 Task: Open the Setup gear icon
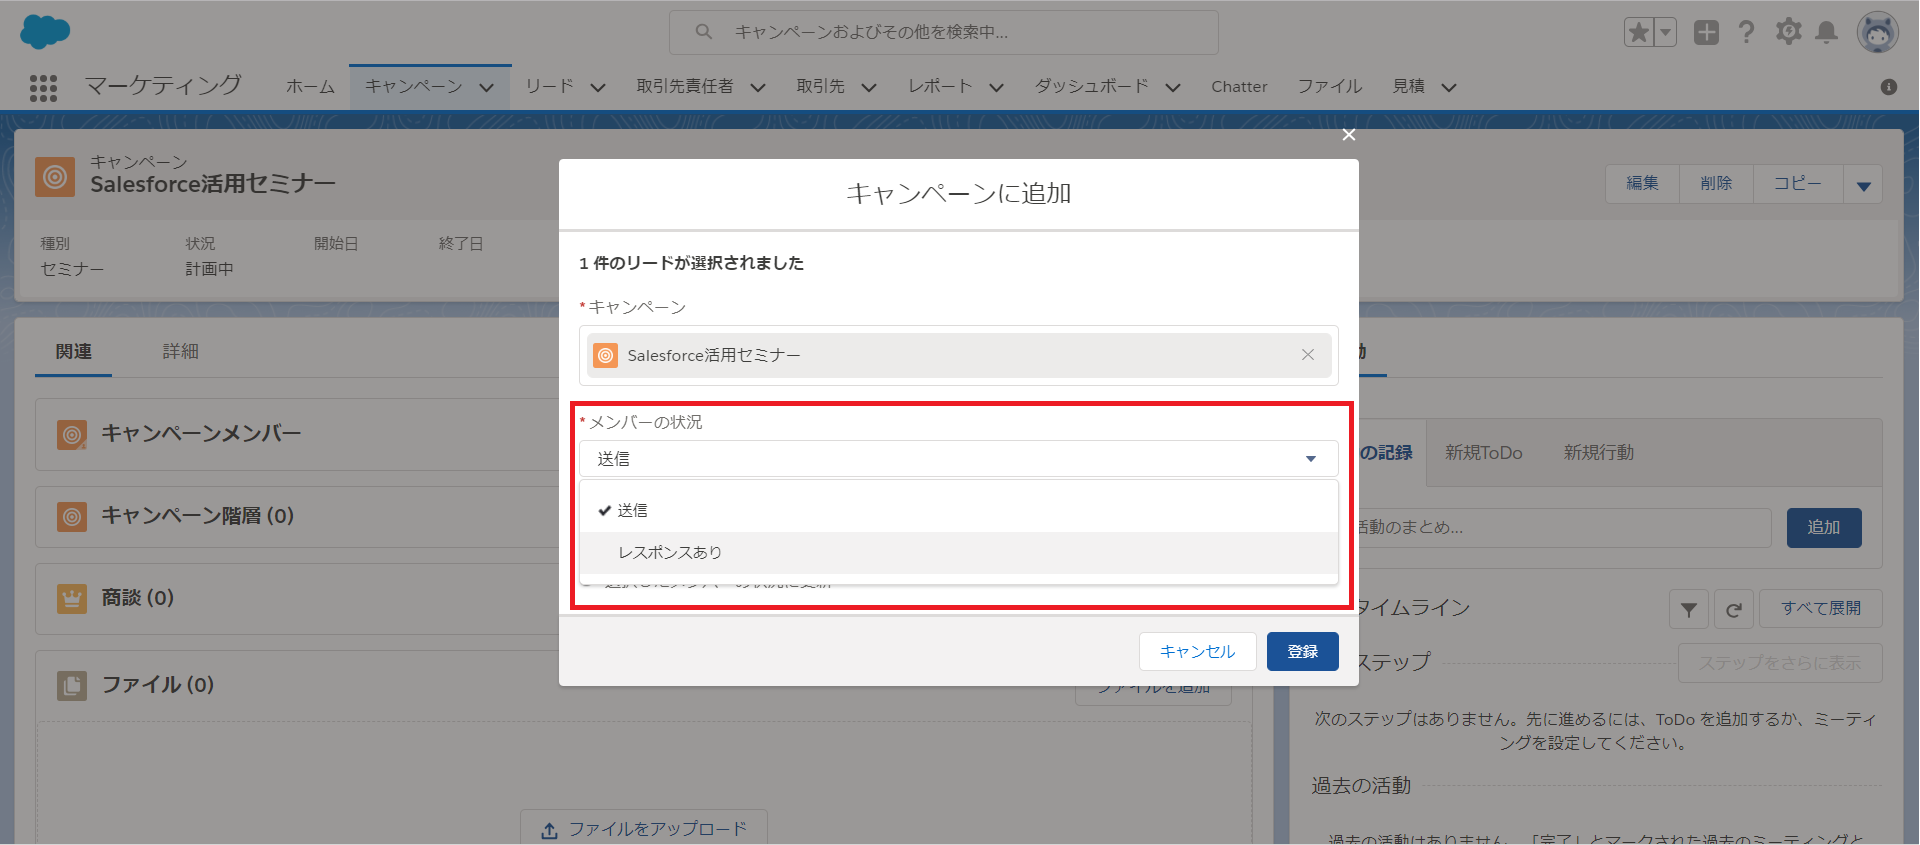[1788, 32]
